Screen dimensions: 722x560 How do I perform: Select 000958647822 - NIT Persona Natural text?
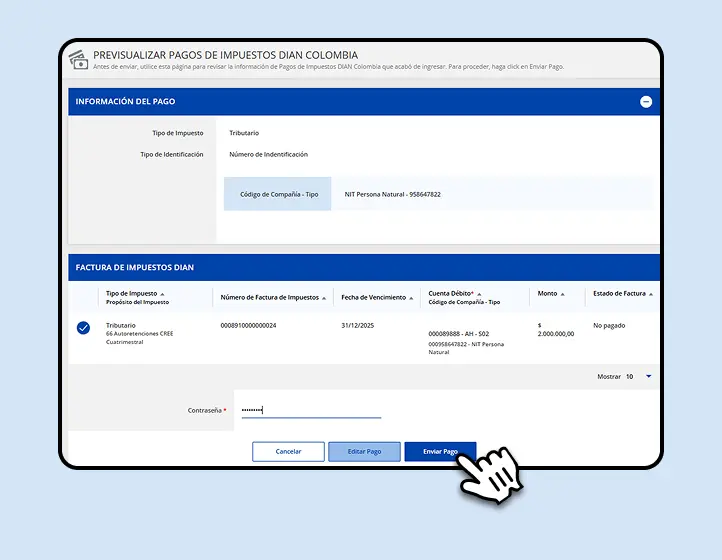tap(466, 348)
